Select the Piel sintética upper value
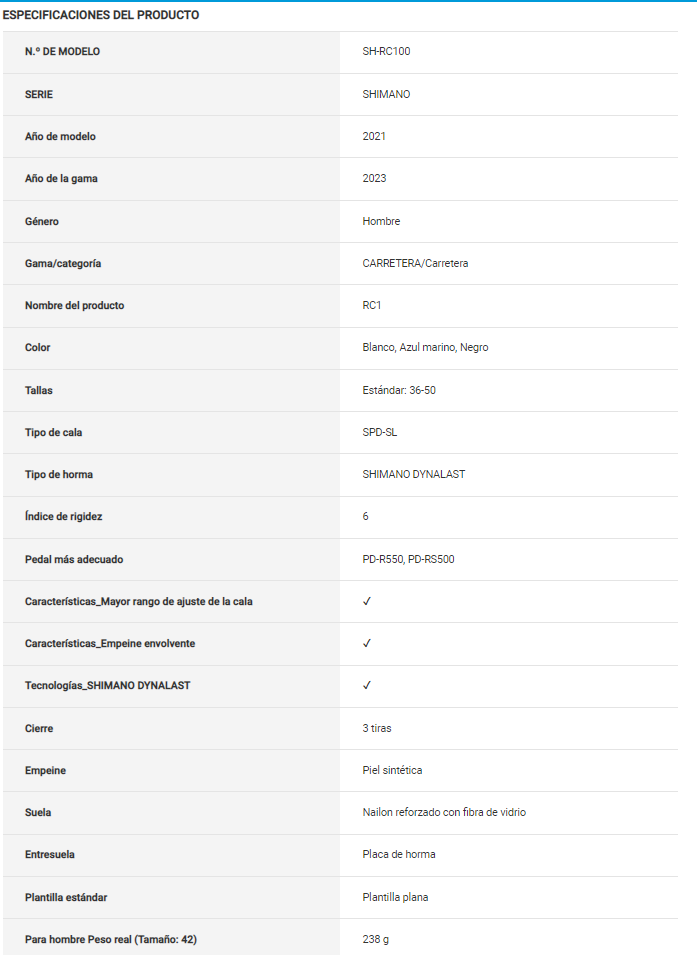 tap(392, 770)
